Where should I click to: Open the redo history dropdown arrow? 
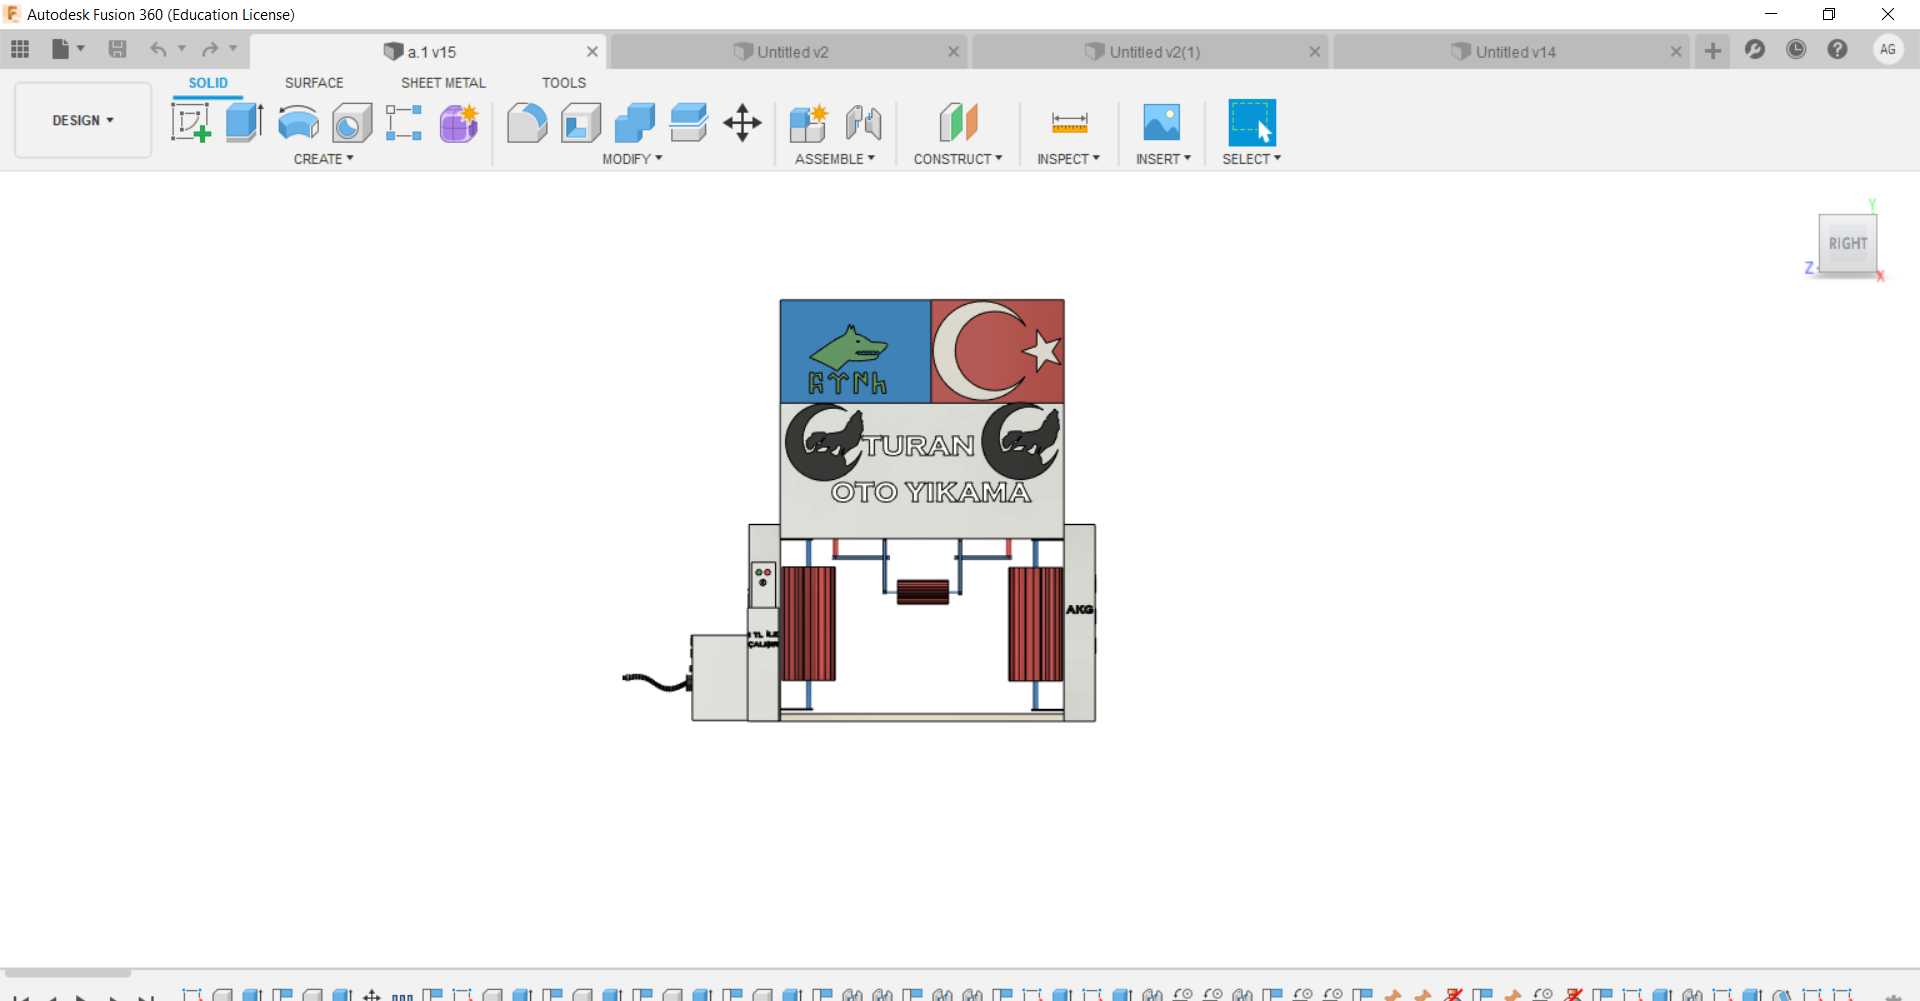pos(233,49)
